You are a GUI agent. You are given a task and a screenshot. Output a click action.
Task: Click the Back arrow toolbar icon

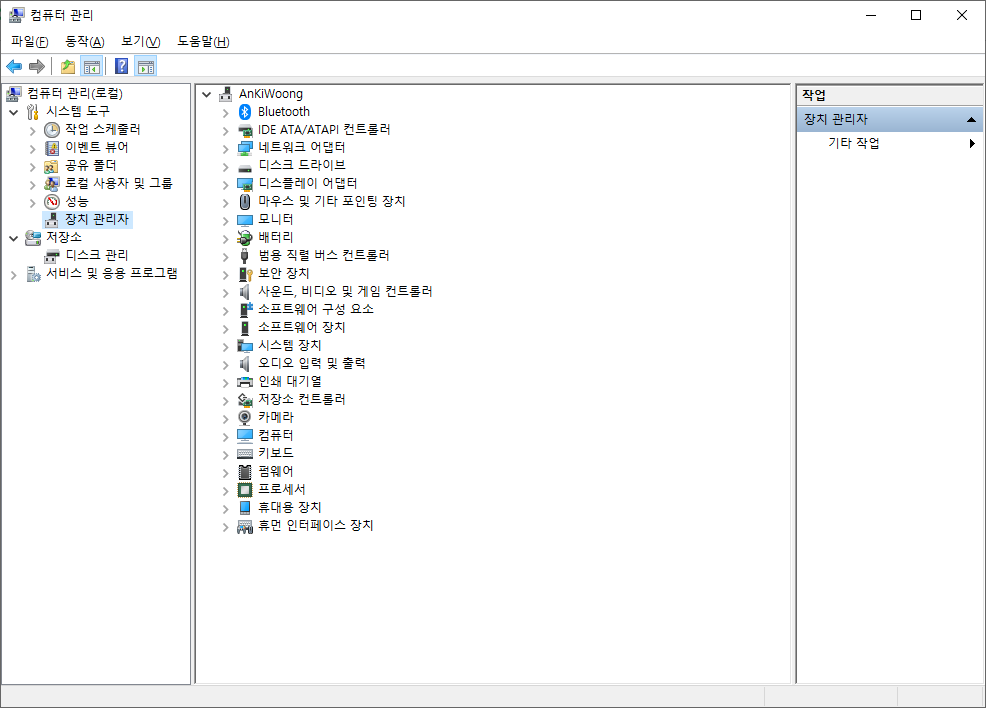14,66
